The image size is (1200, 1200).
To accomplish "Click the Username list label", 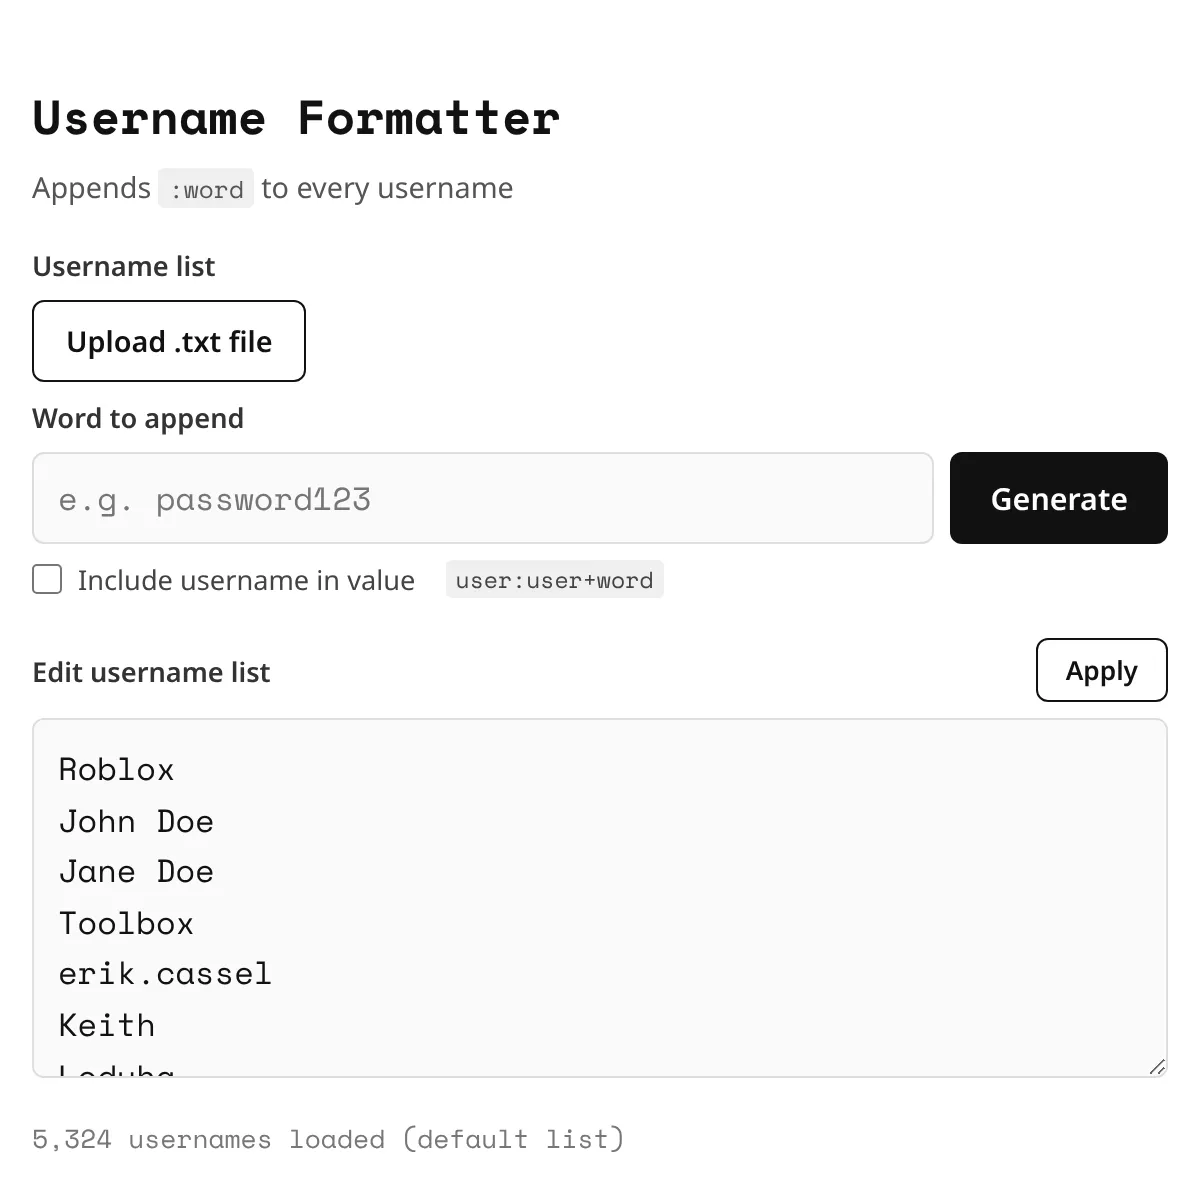I will 124,266.
